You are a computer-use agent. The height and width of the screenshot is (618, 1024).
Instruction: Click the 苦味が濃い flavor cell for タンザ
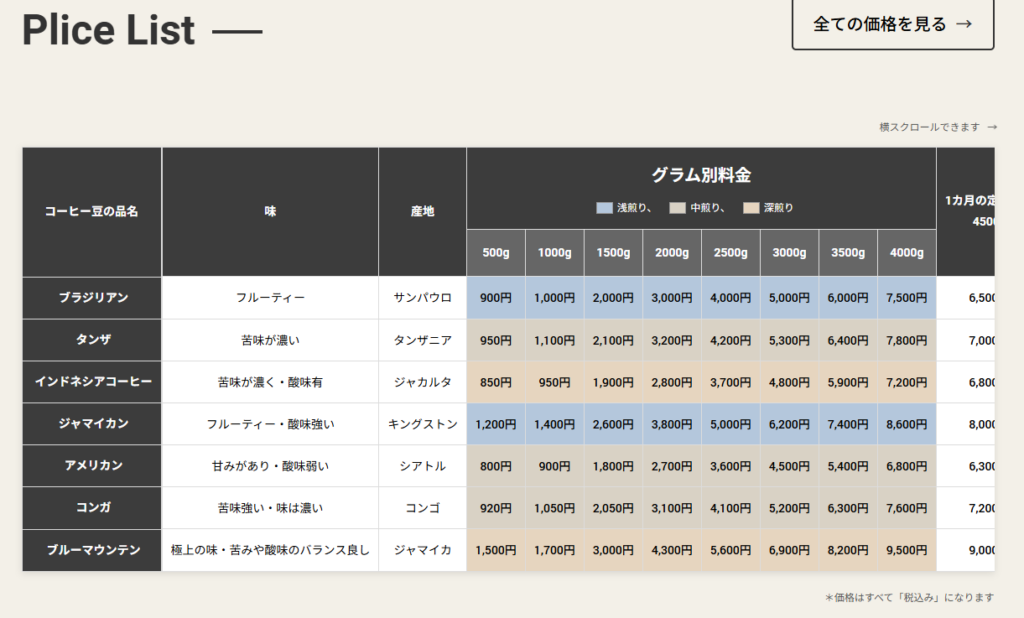coord(270,340)
